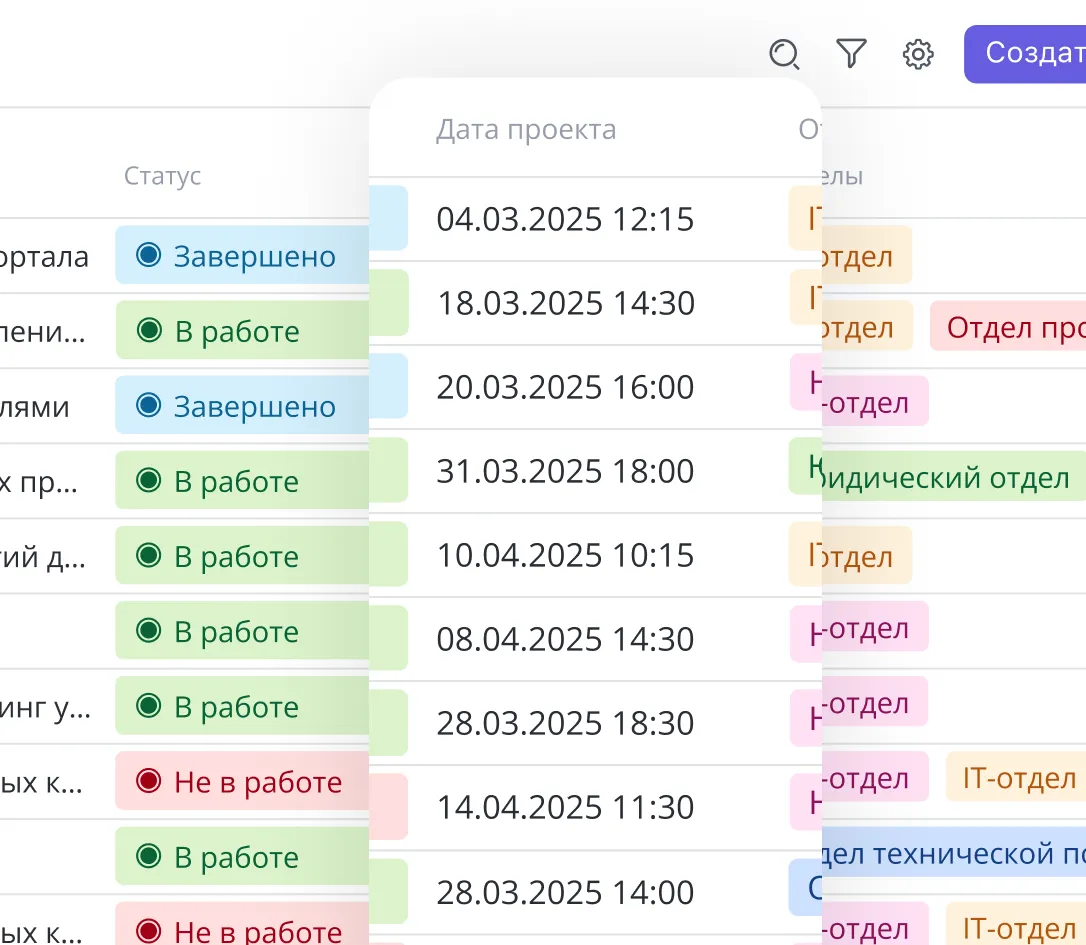Viewport: 1086px width, 945px height.
Task: Click the Отдел про... red department tag
Action: pos(1010,327)
